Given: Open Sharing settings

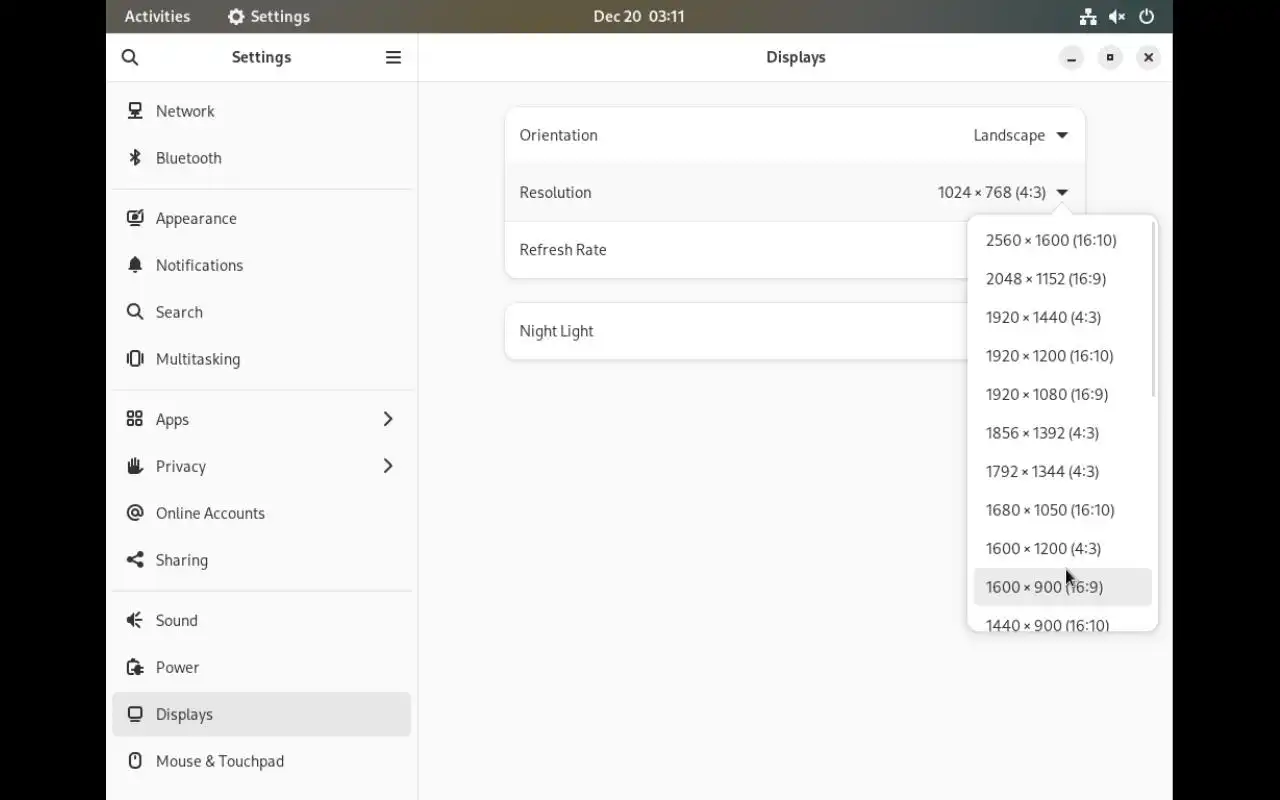Looking at the screenshot, I should [x=261, y=560].
